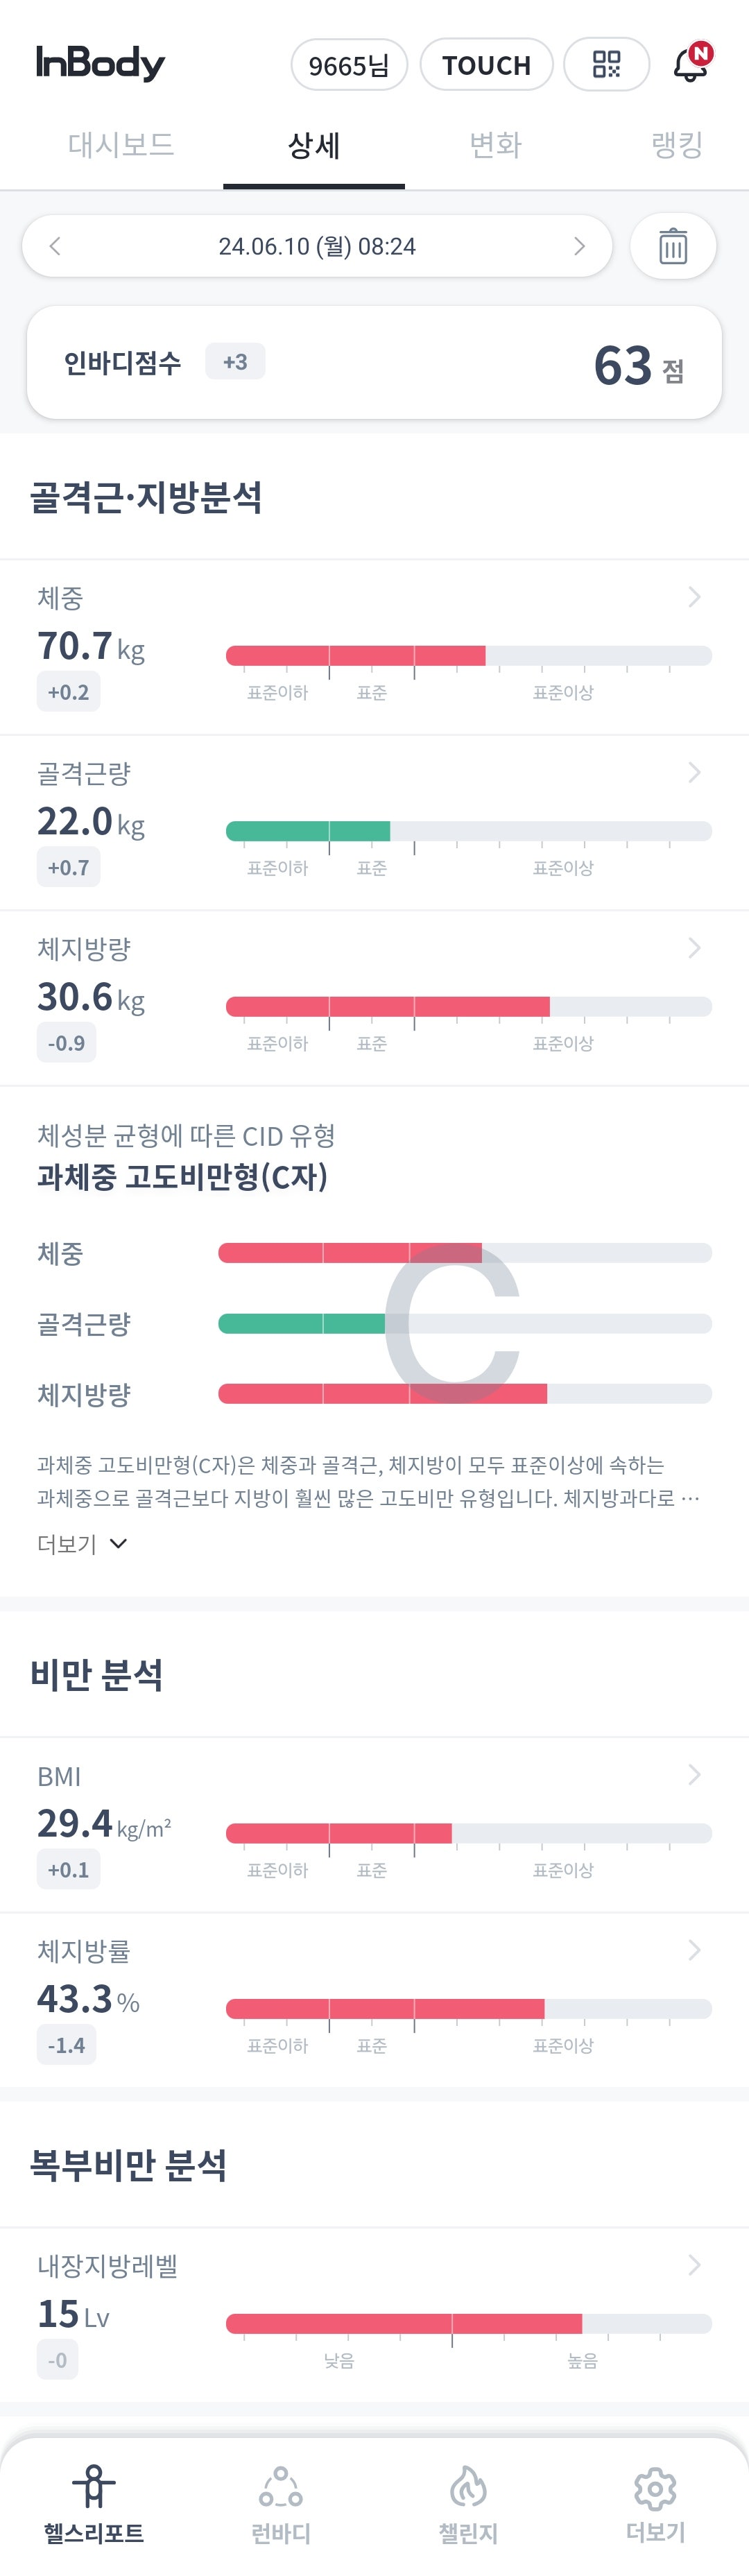Click the BMI red progress bar

(x=339, y=1832)
